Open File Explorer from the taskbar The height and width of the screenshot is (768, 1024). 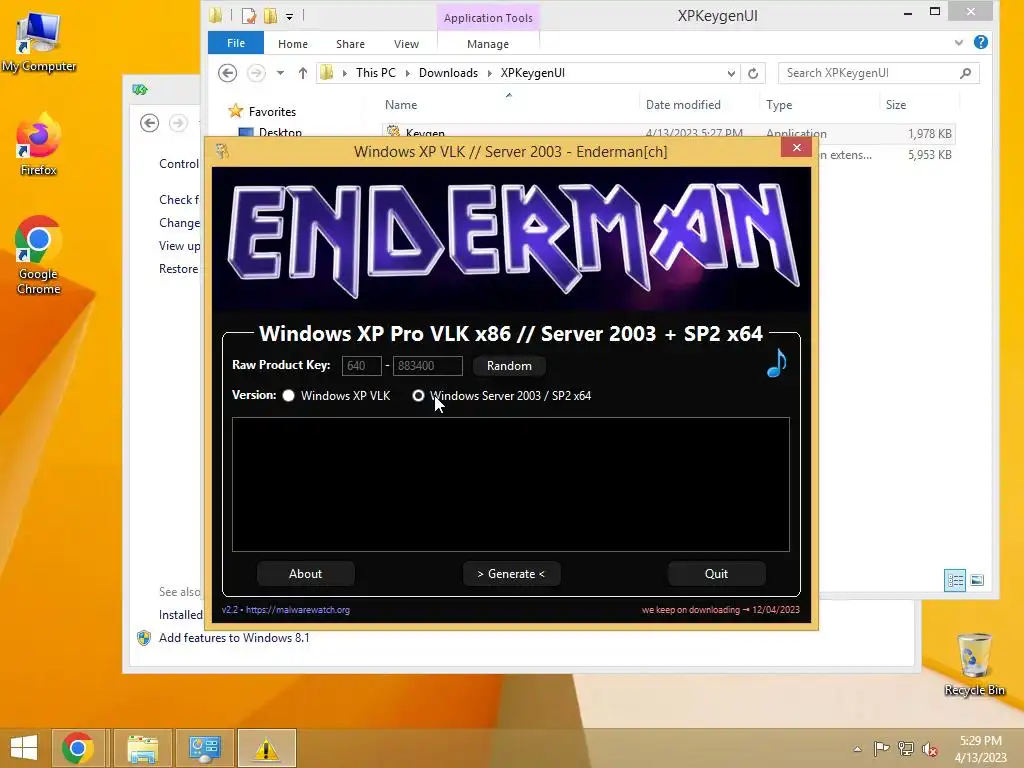coord(143,748)
